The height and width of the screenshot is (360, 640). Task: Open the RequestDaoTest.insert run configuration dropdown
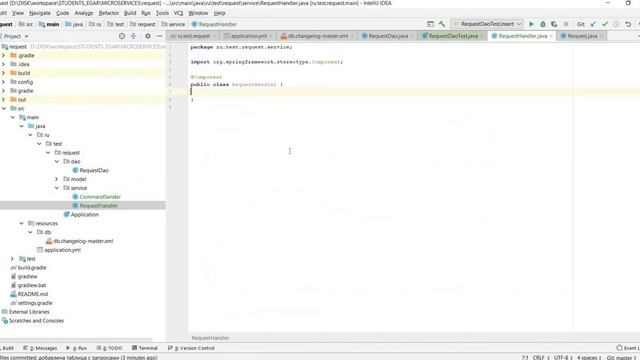487,24
